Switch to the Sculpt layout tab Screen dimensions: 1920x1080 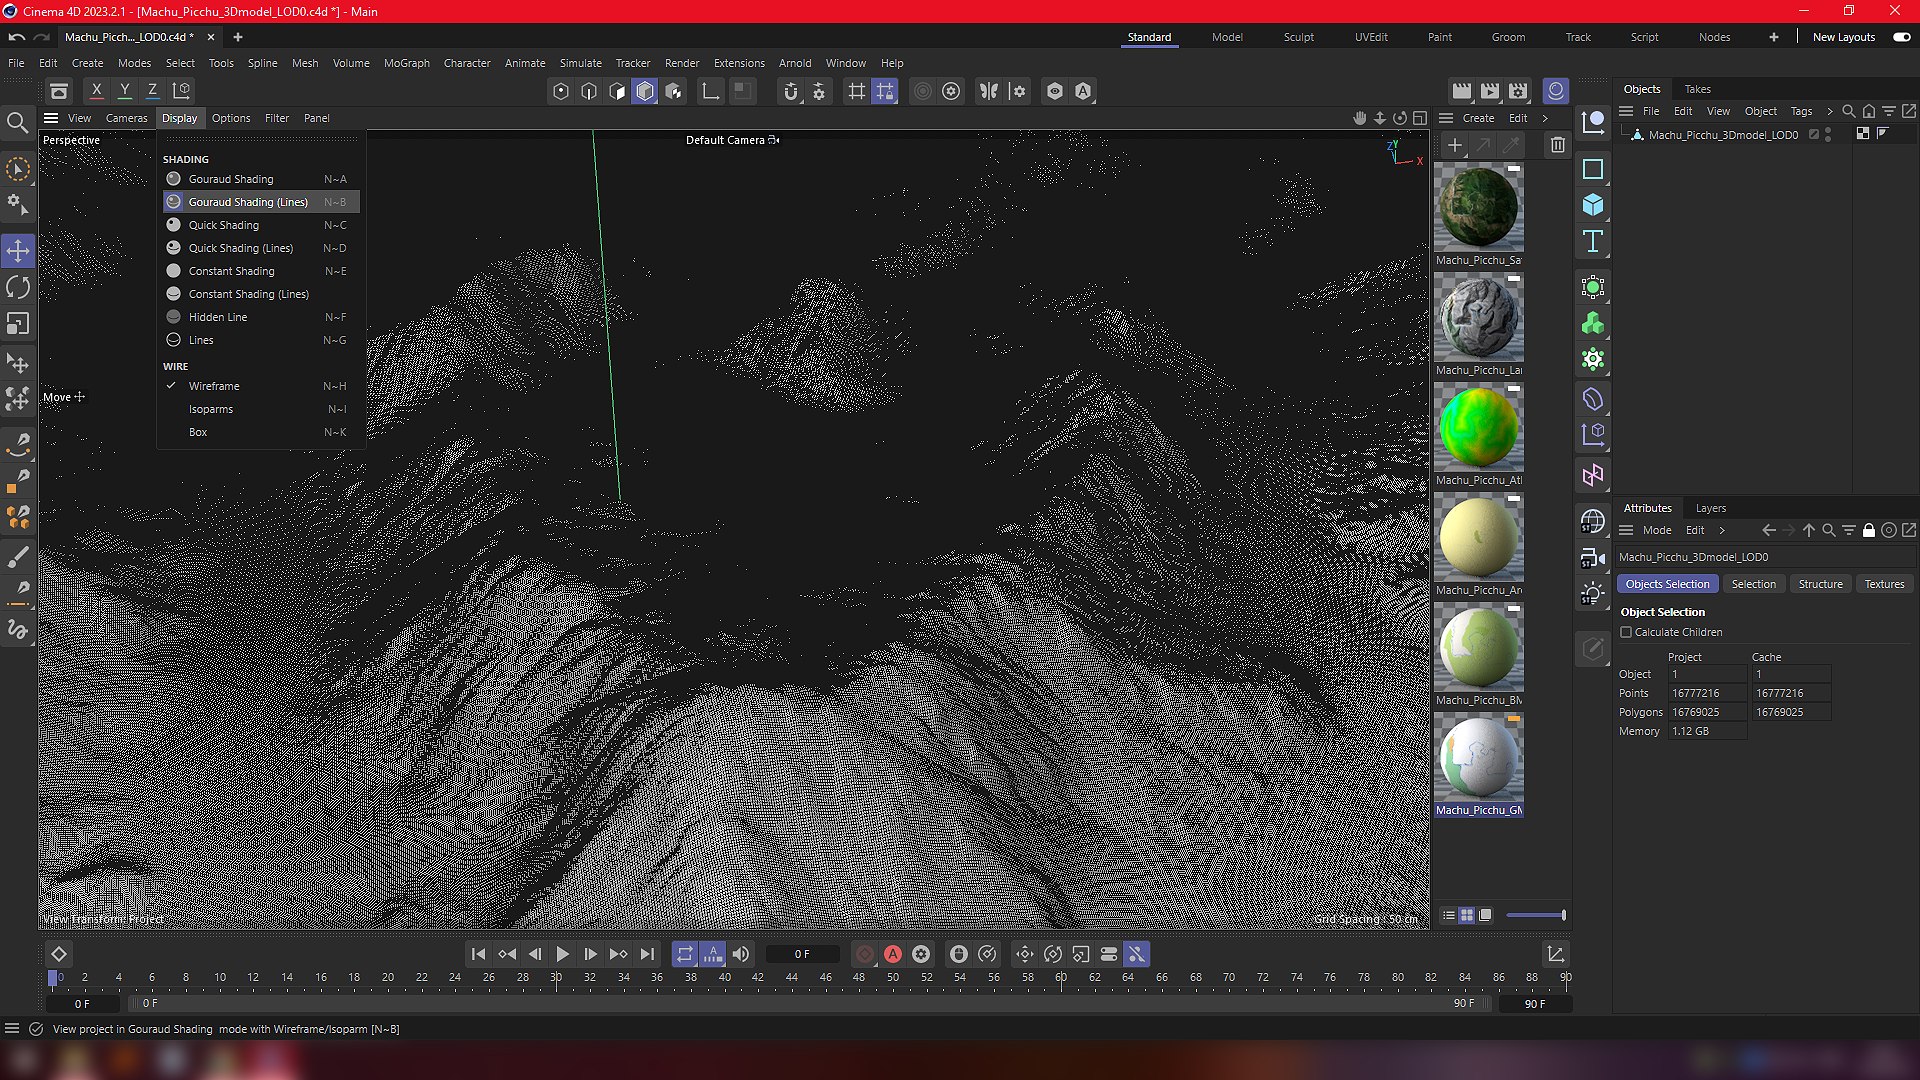1299,37
